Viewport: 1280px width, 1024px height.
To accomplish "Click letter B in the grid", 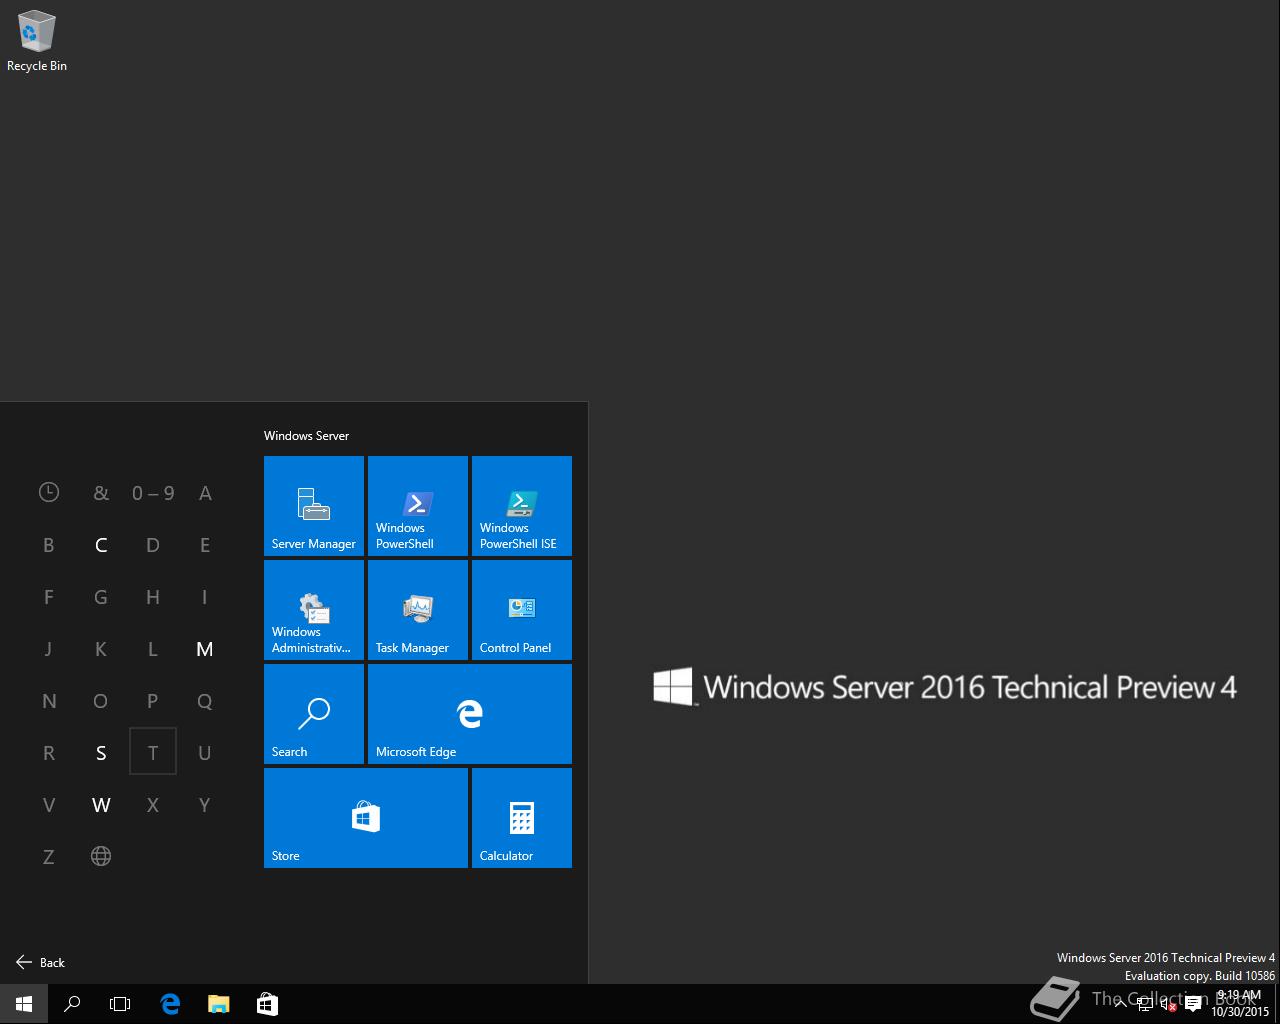I will pos(49,545).
